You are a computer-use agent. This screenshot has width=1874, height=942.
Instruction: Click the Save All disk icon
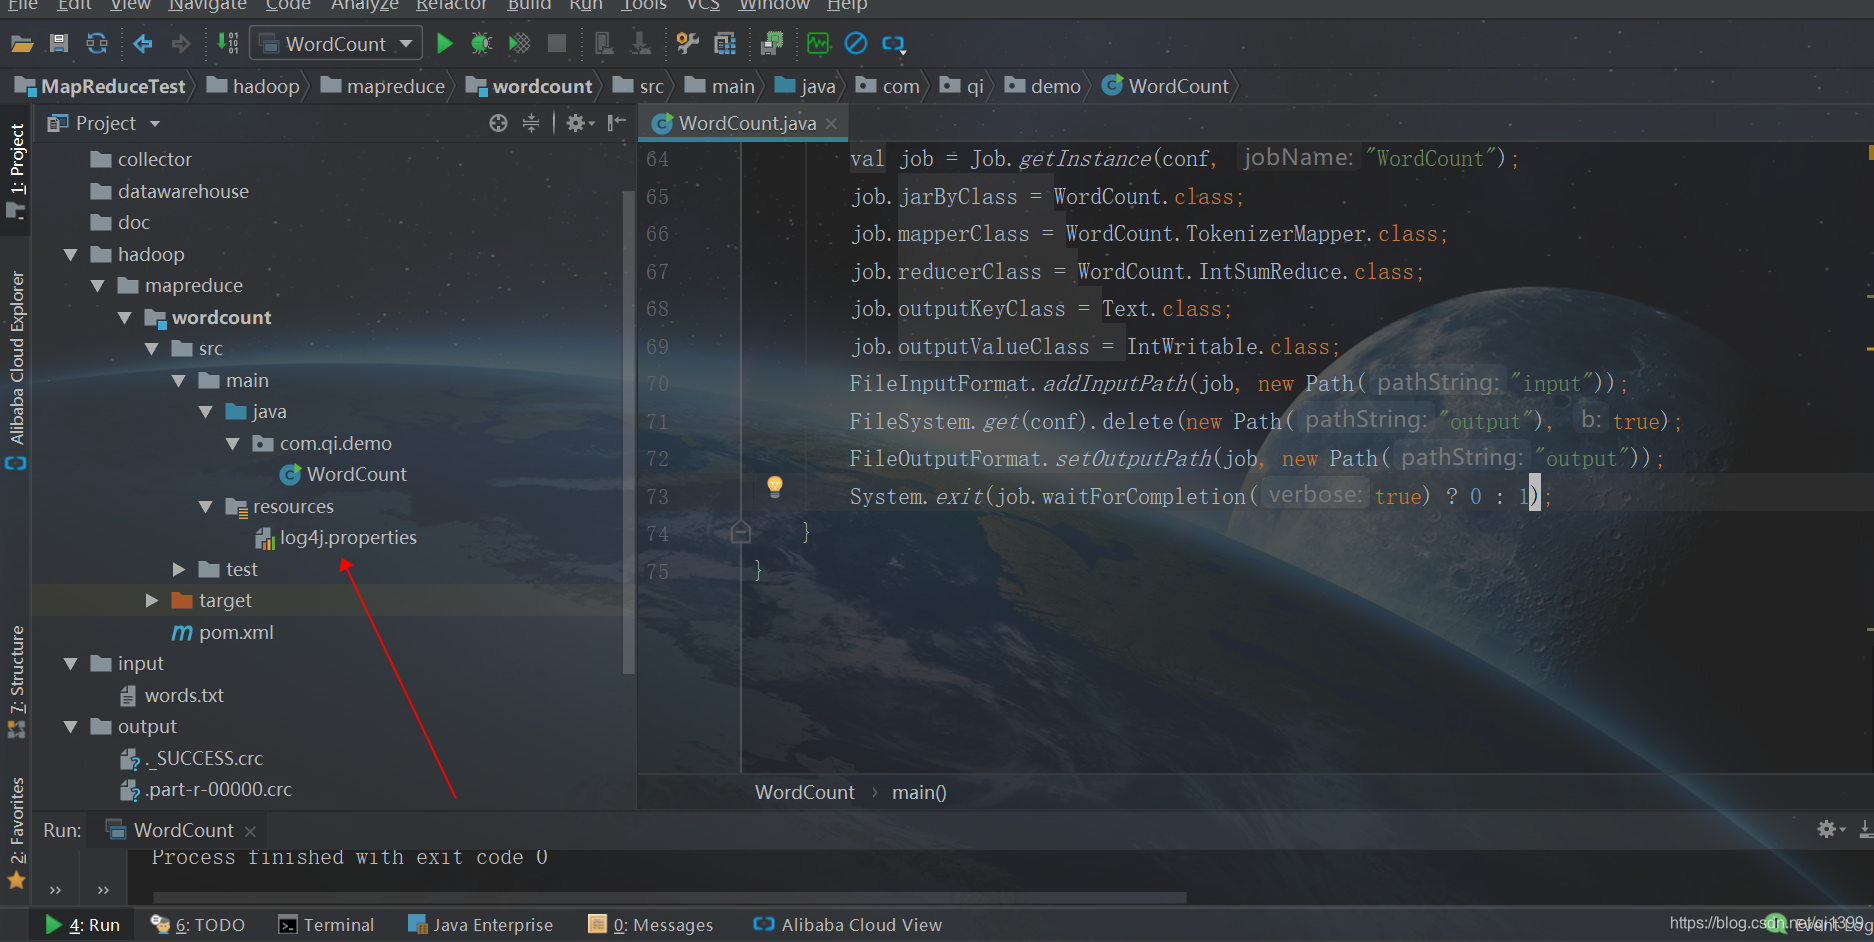click(x=59, y=44)
